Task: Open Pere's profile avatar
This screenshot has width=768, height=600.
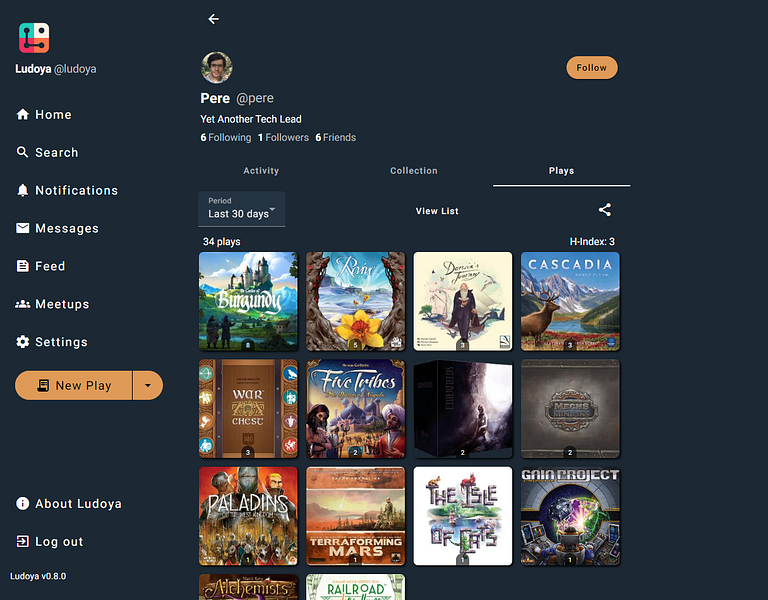Action: tap(216, 68)
